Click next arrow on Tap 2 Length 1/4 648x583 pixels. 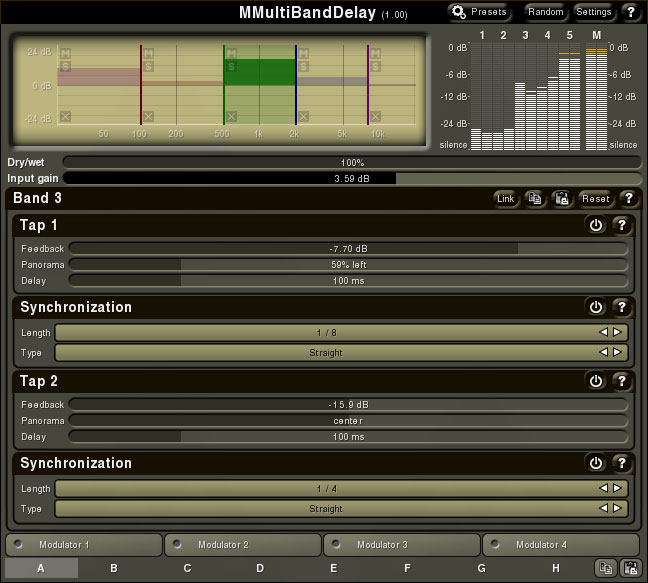(617, 488)
